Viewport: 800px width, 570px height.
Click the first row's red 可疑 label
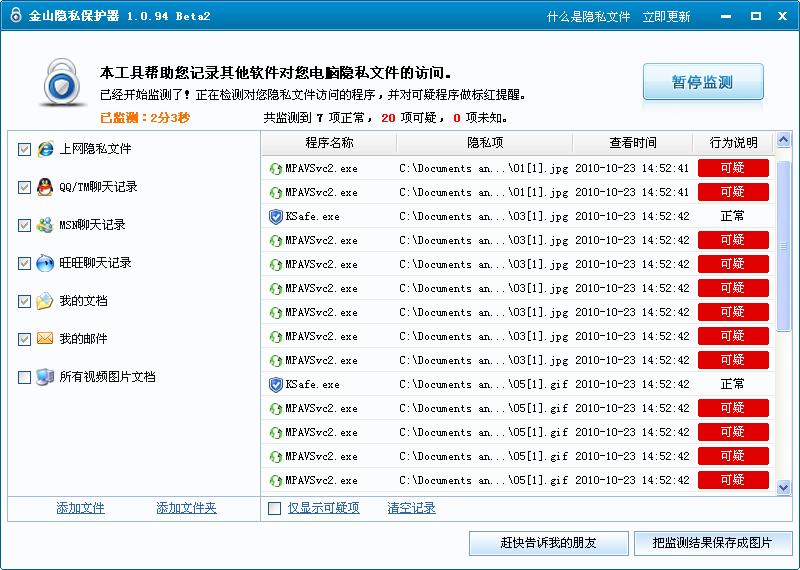point(733,168)
